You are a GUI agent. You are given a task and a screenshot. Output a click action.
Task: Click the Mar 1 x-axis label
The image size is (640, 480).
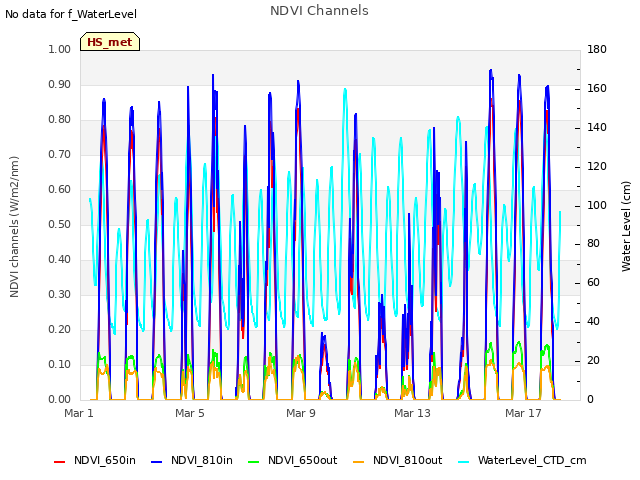click(79, 413)
